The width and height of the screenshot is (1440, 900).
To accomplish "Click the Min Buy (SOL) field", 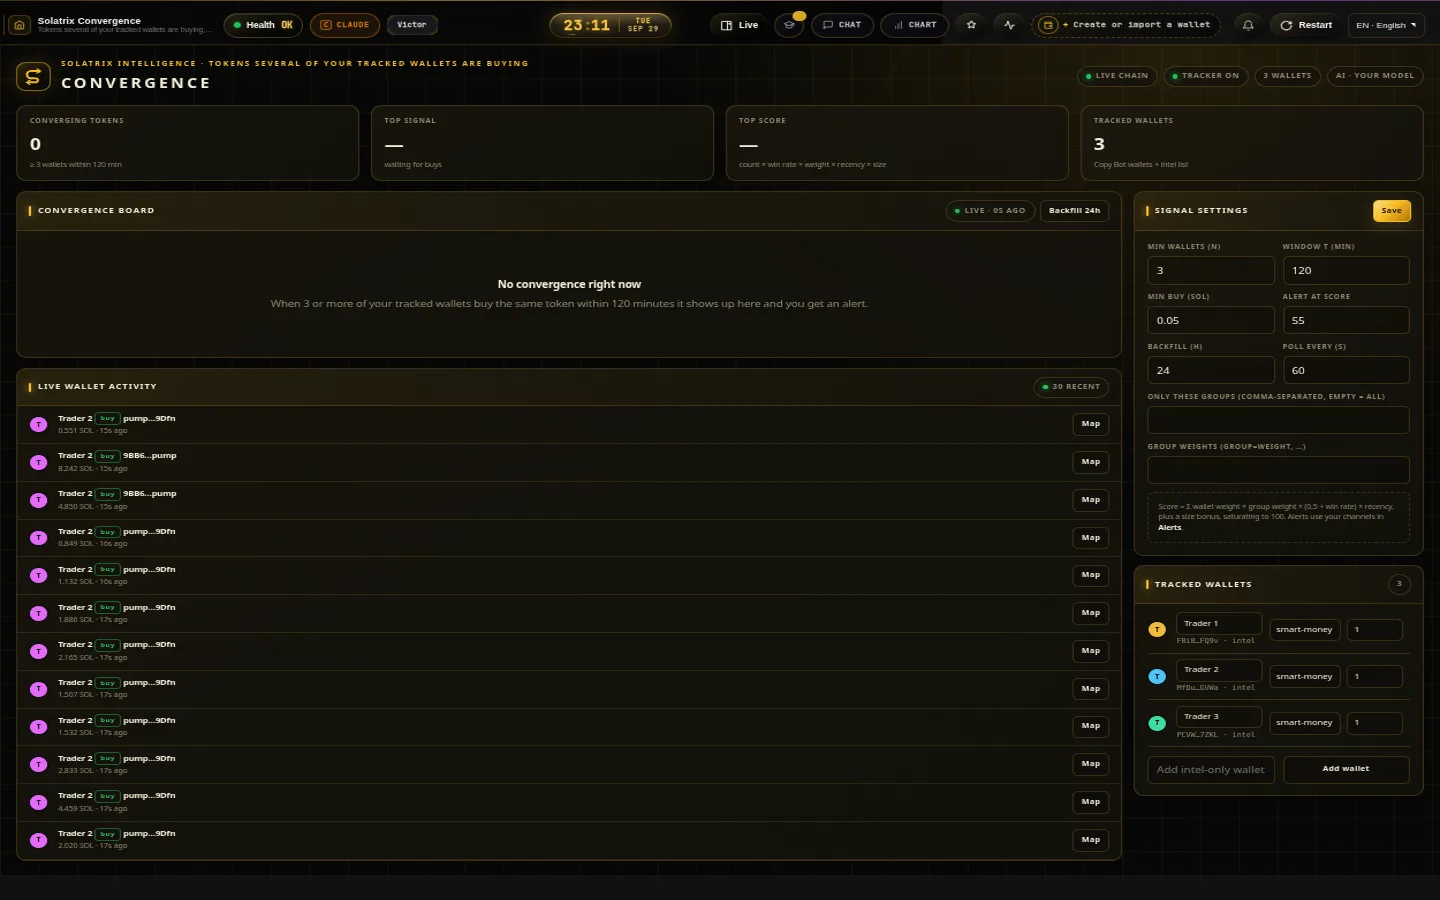I will click(1211, 320).
